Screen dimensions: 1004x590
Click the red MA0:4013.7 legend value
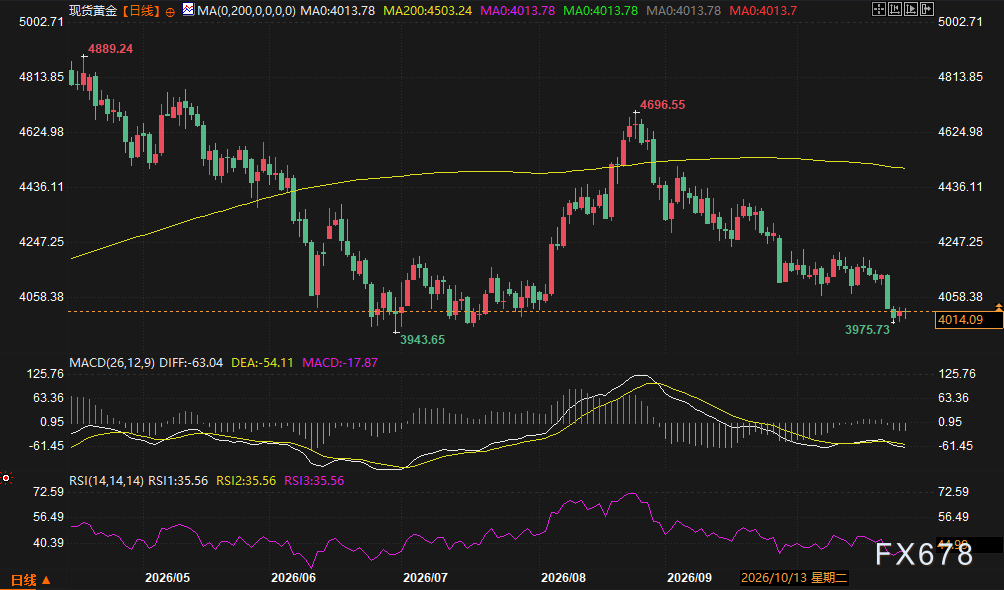pyautogui.click(x=763, y=11)
